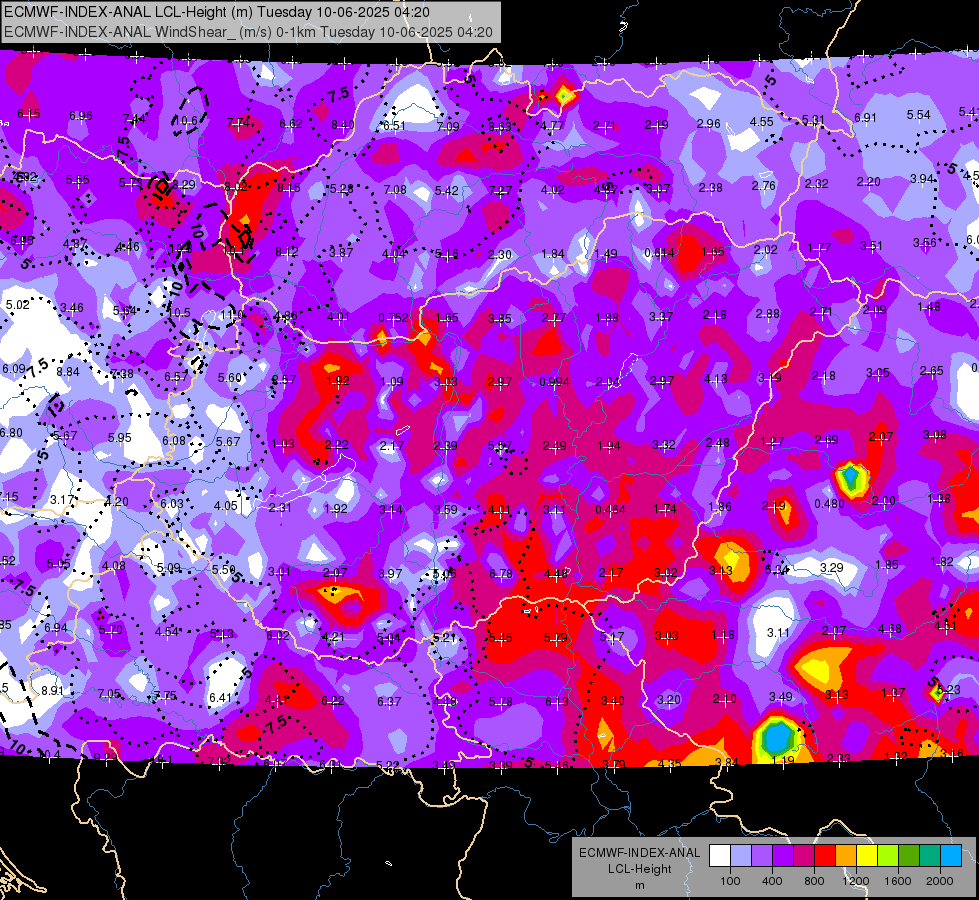Click the WindShear_ (m/s) 0-1km header line
The height and width of the screenshot is (900, 979).
coord(248,32)
